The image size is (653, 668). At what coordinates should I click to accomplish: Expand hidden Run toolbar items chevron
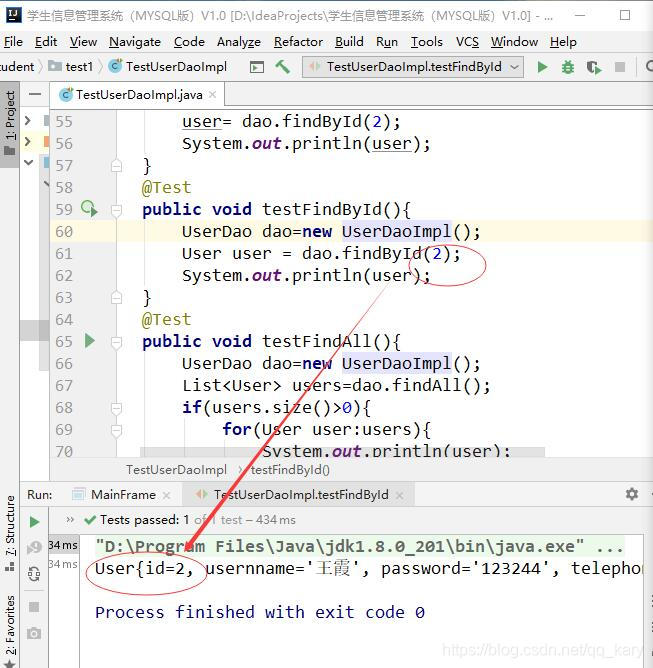(x=70, y=519)
